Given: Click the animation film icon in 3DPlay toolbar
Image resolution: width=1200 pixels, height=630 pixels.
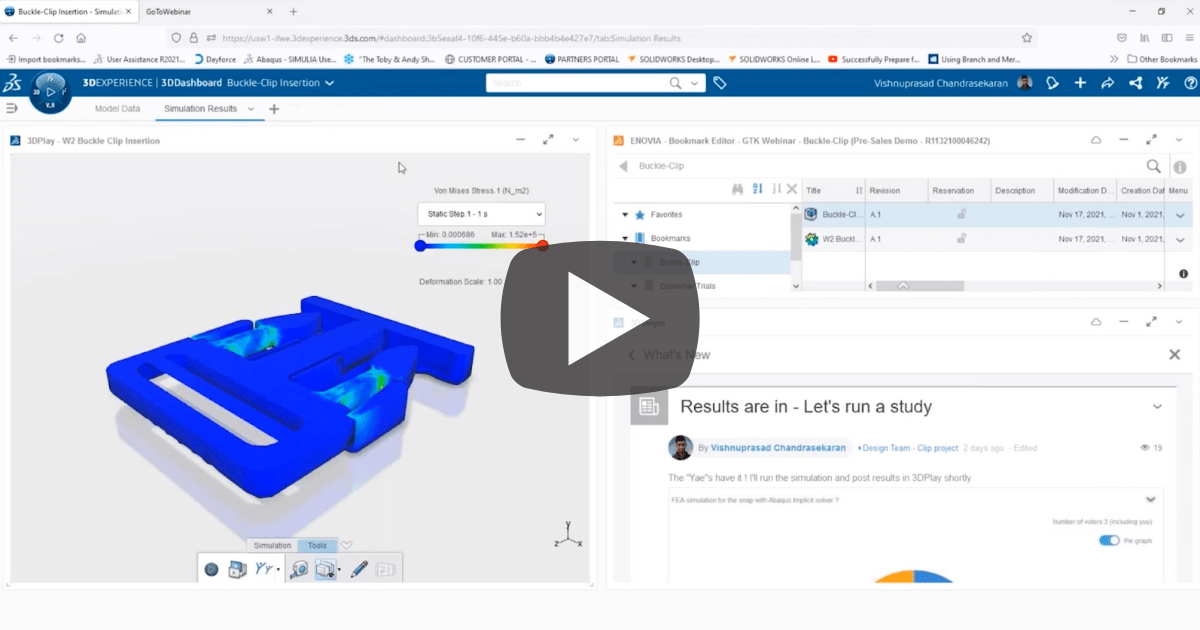Looking at the screenshot, I should [236, 569].
